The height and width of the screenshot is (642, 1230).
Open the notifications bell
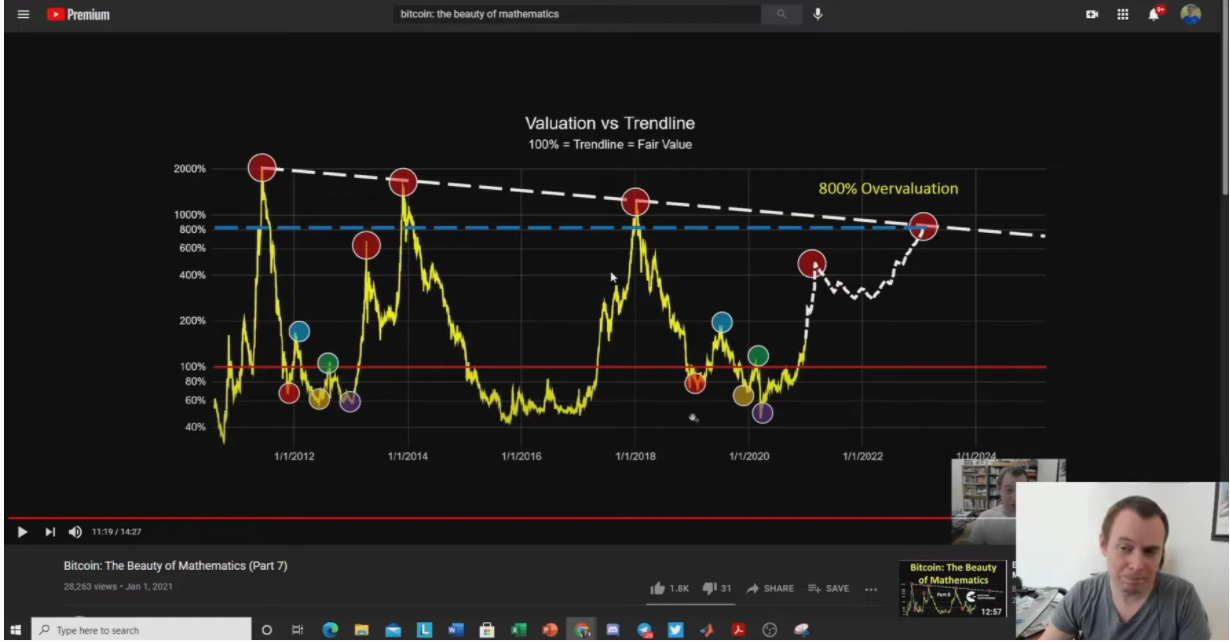(x=1155, y=14)
